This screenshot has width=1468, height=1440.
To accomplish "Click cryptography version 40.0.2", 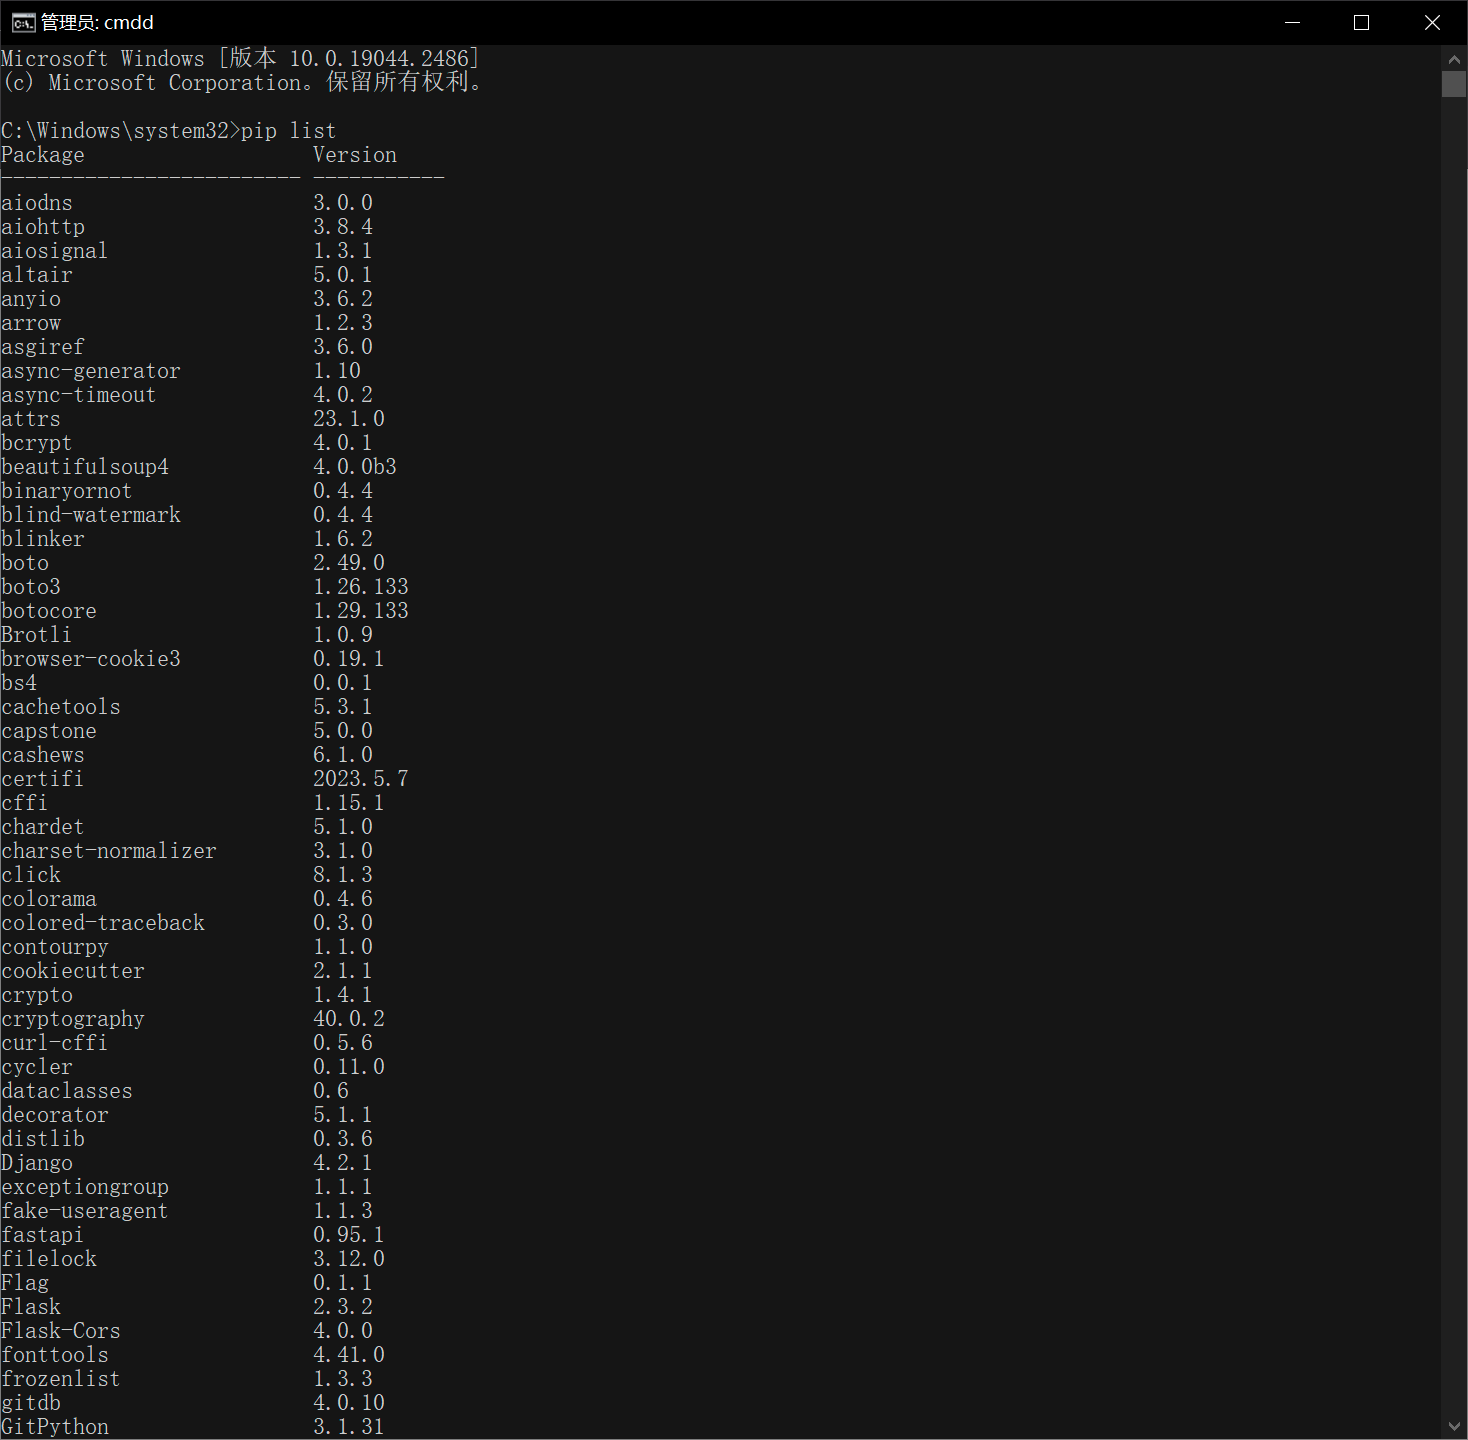I will (349, 1019).
